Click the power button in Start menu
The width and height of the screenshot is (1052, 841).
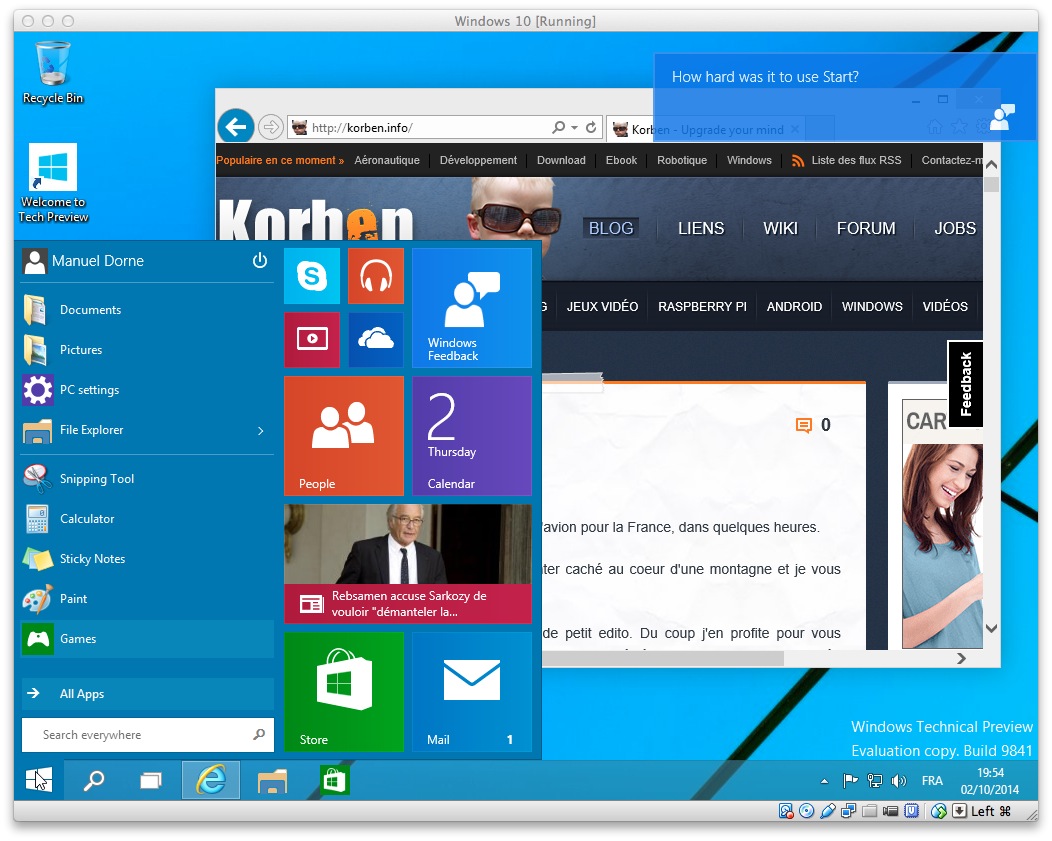260,260
